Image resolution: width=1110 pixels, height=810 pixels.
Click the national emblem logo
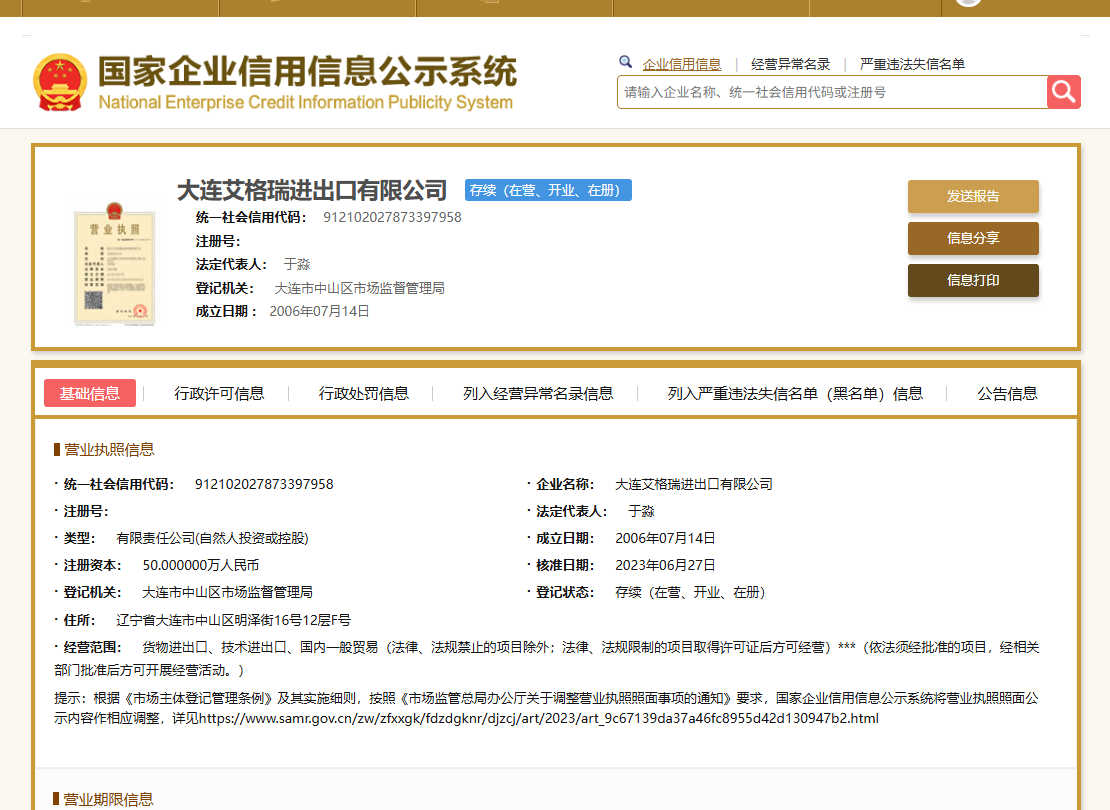60,82
